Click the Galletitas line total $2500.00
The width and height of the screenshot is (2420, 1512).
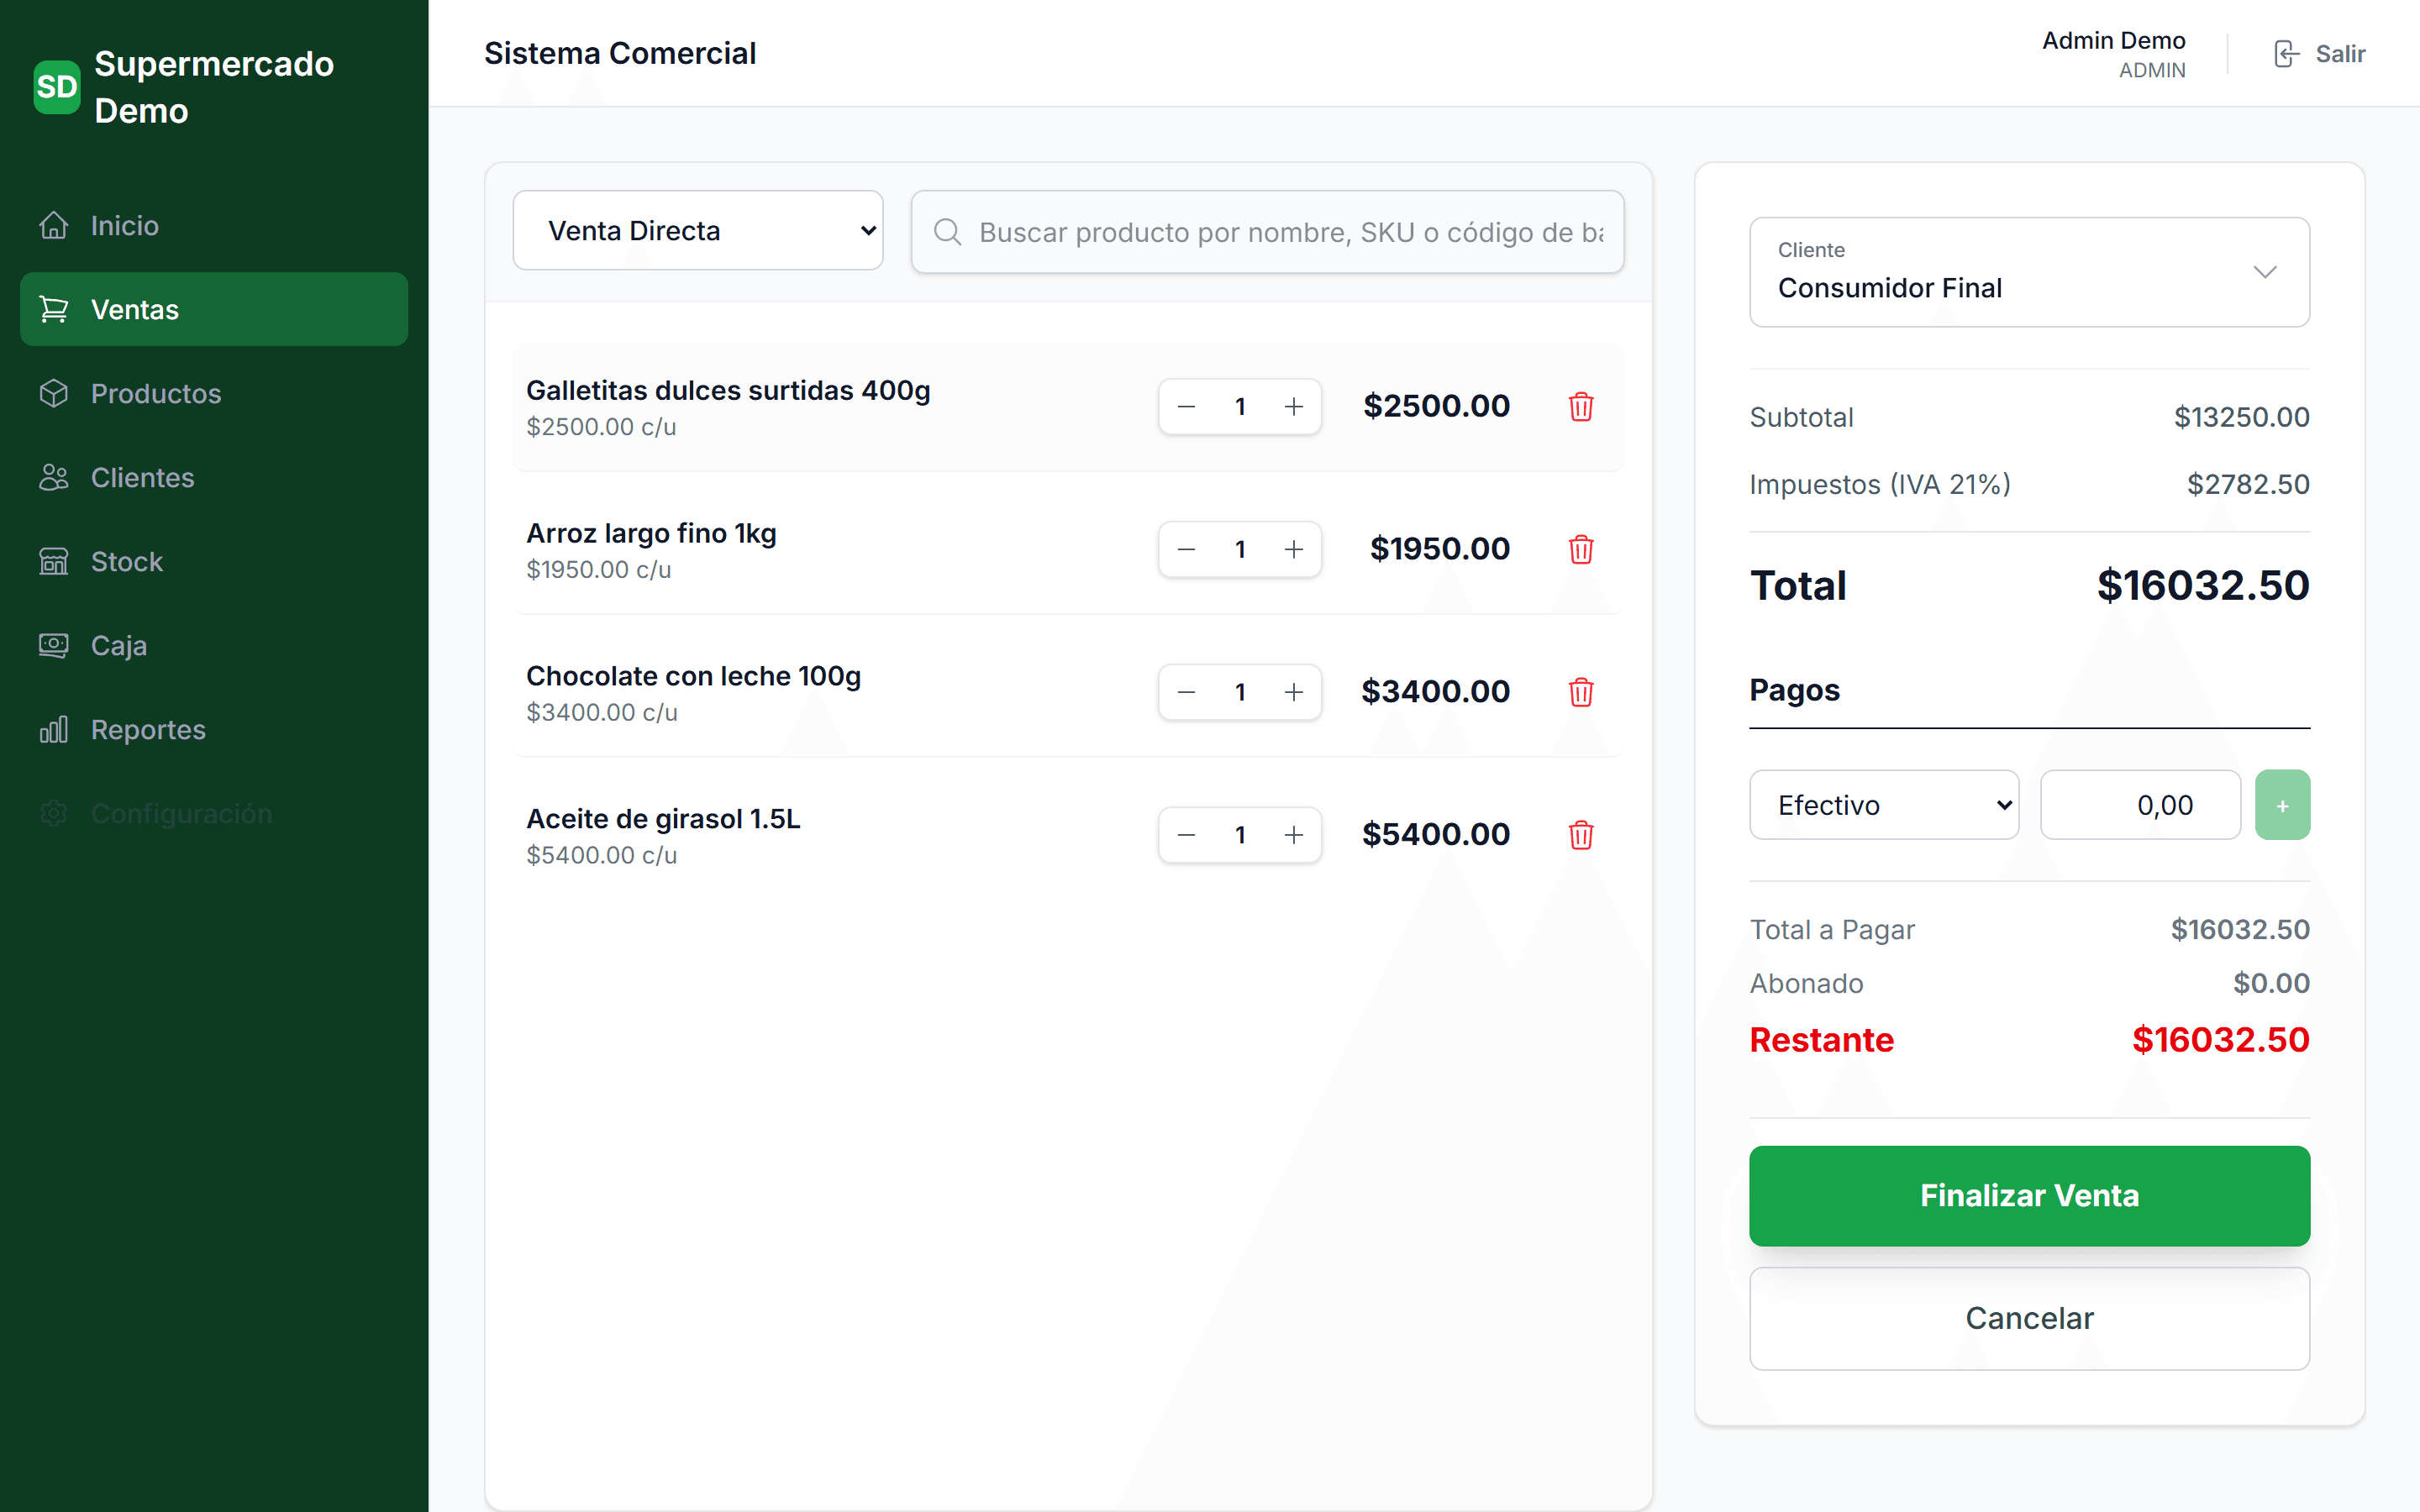pos(1436,407)
